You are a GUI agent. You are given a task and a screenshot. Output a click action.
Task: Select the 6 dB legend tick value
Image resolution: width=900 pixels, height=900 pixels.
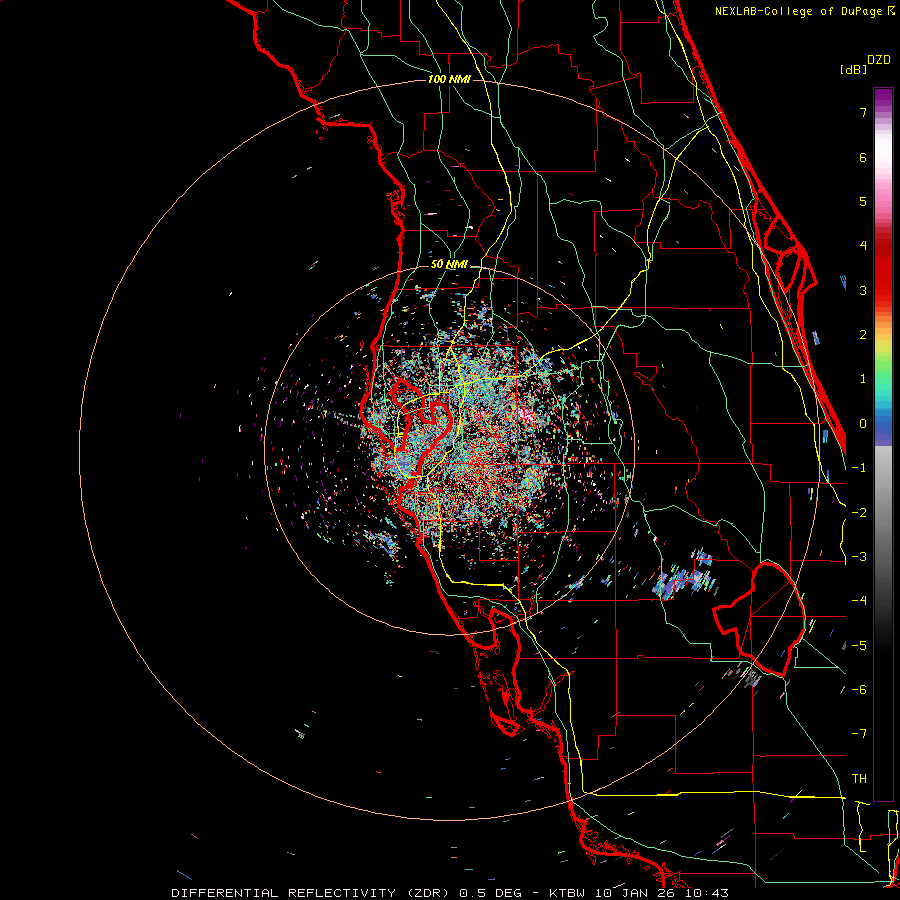pos(863,157)
